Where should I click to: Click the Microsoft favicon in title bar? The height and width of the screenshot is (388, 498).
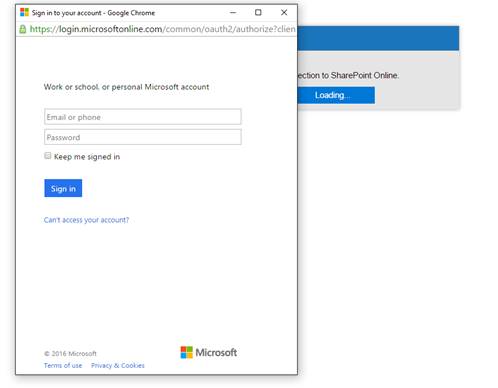coord(24,12)
